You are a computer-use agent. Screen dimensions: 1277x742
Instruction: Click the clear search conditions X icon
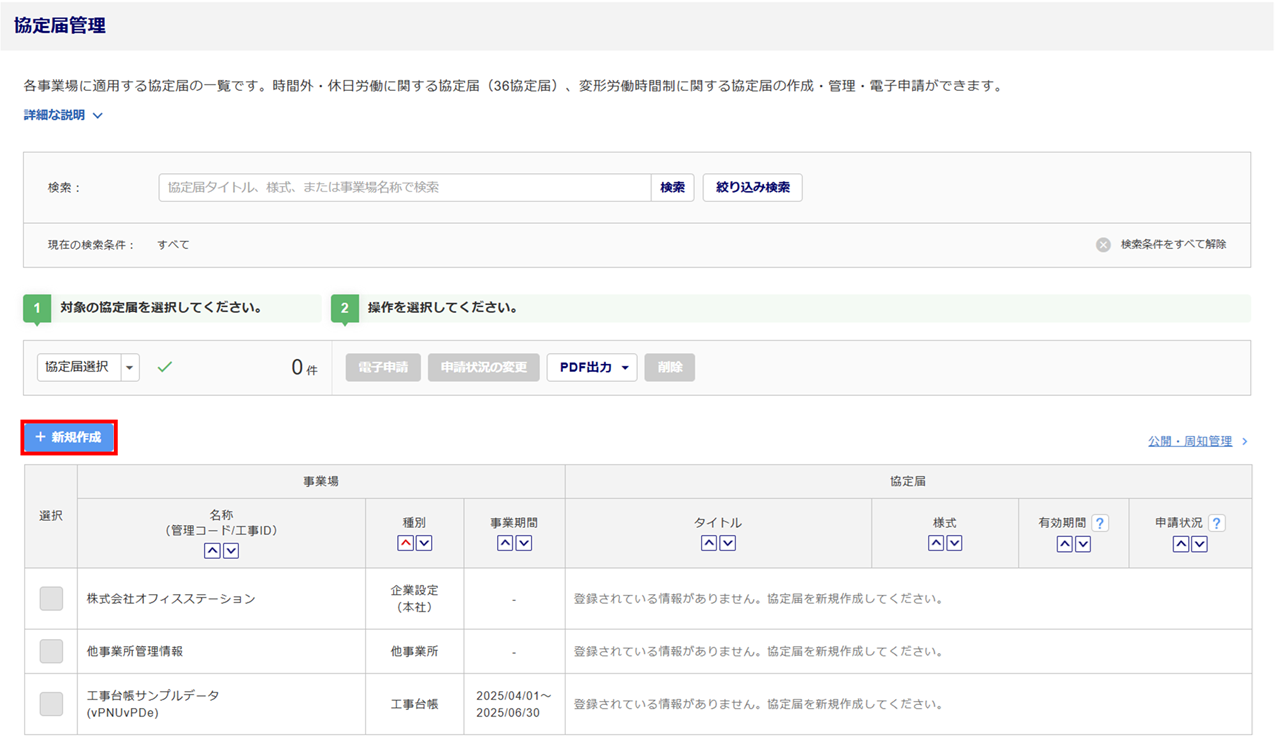coord(1103,245)
